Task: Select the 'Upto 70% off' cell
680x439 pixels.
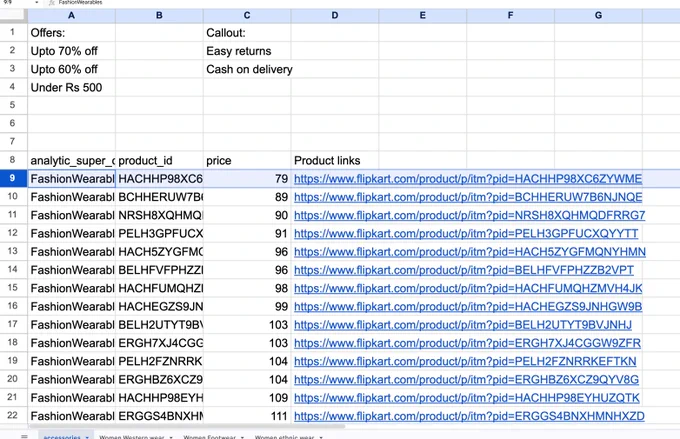Action: (x=72, y=51)
